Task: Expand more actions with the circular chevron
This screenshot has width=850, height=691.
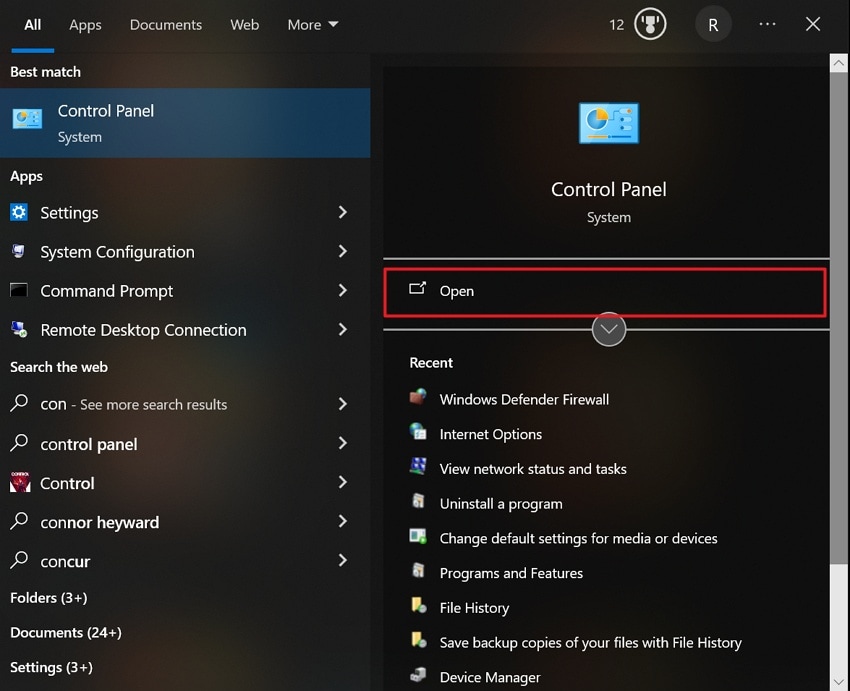Action: (609, 329)
